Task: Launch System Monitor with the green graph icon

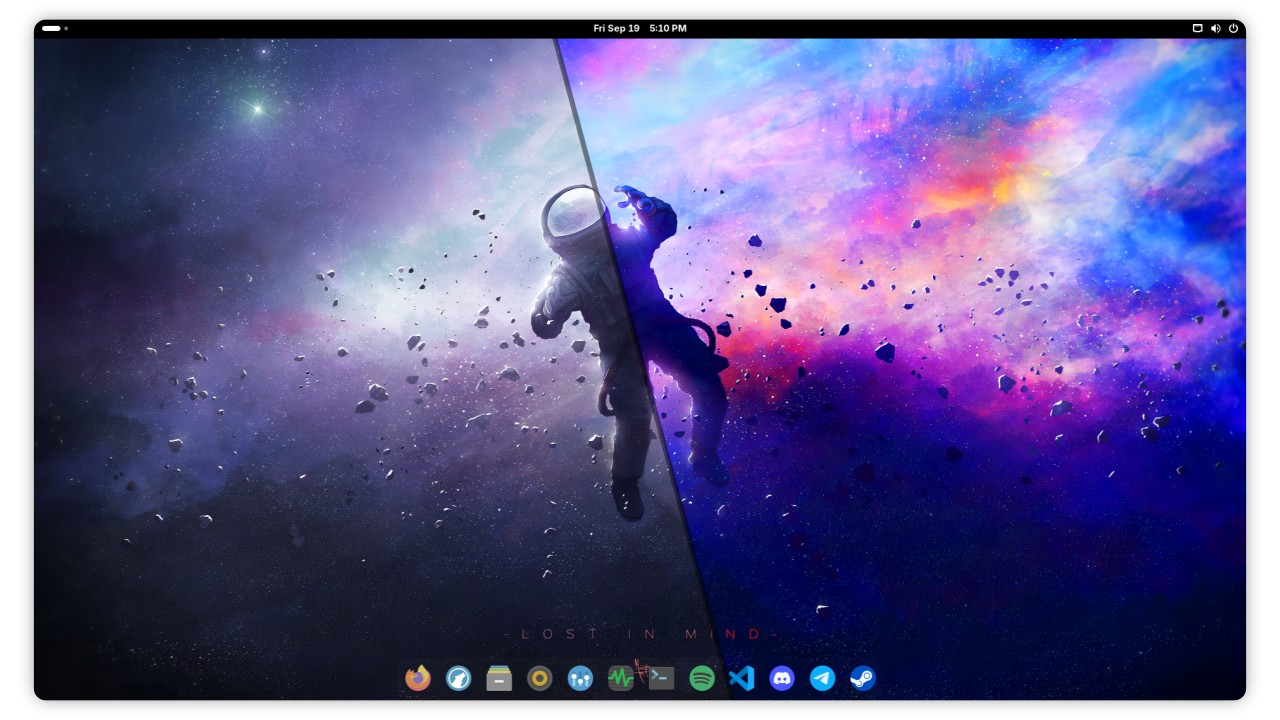Action: pos(621,678)
